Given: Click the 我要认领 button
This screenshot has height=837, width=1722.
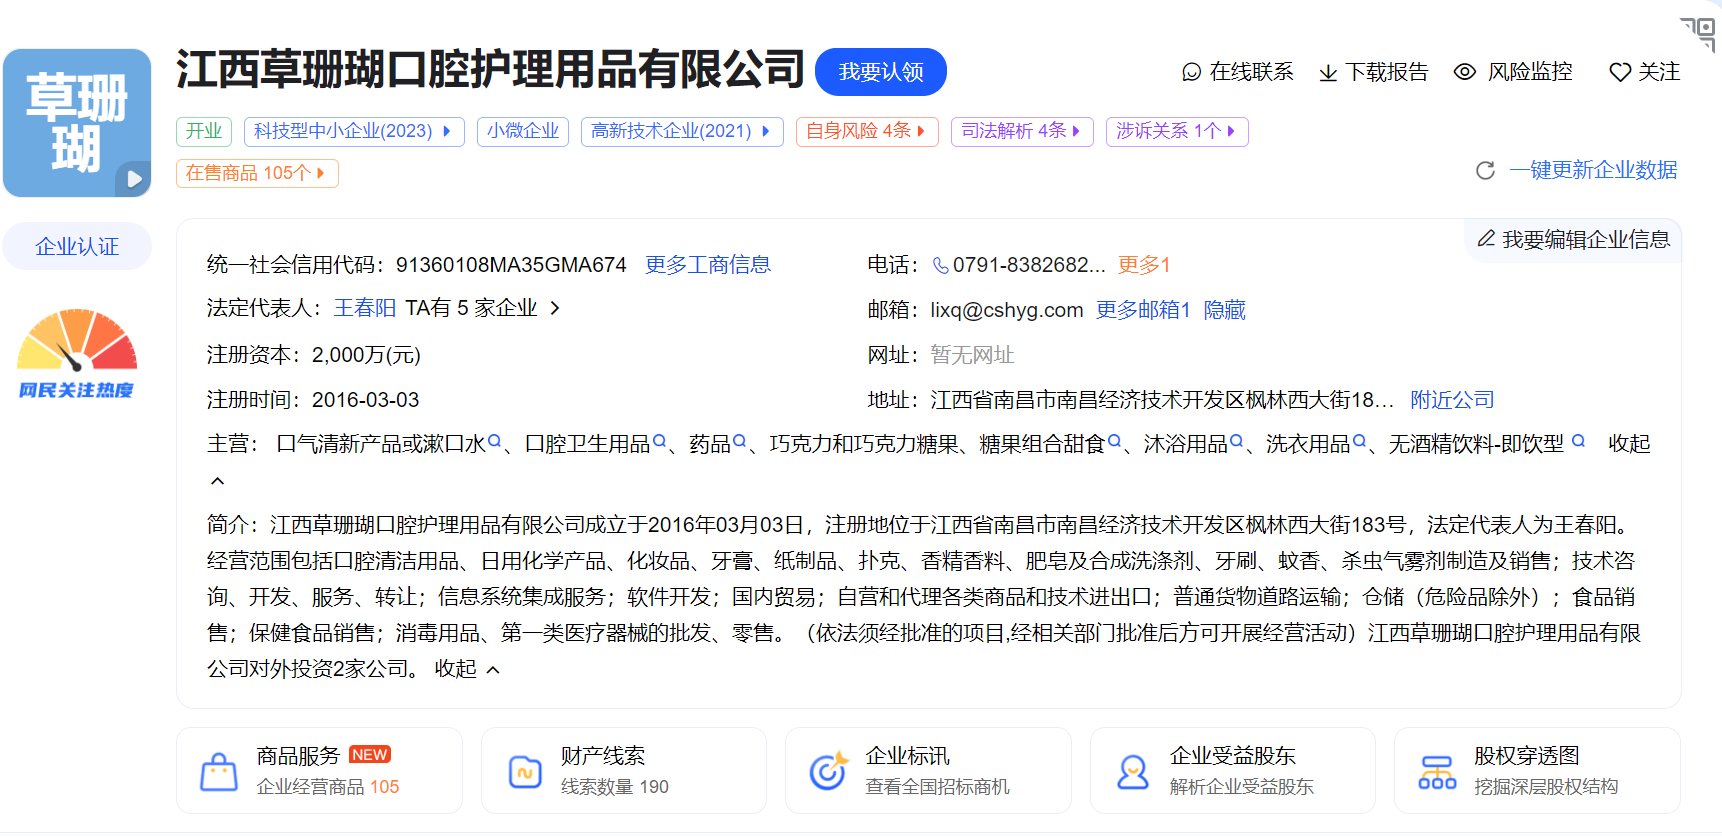Looking at the screenshot, I should pos(880,72).
